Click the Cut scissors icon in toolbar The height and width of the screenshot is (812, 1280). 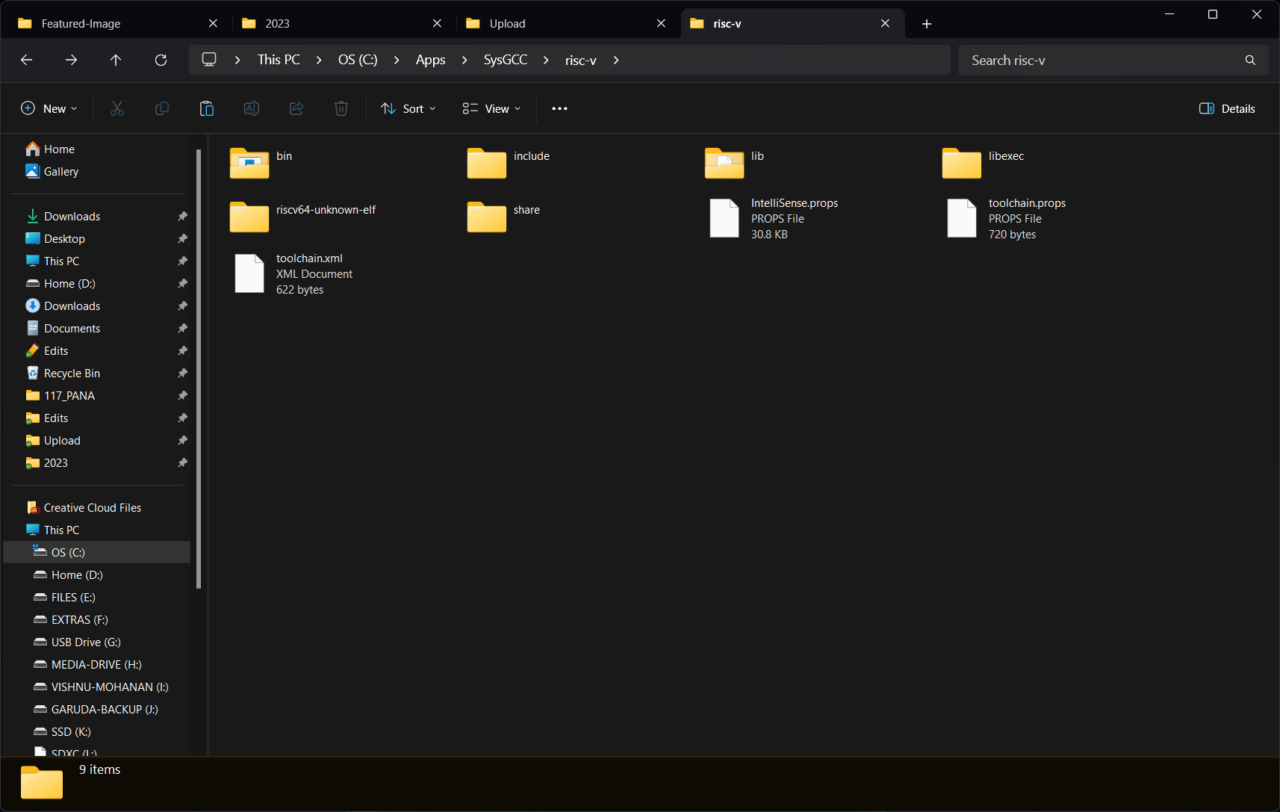click(x=117, y=108)
